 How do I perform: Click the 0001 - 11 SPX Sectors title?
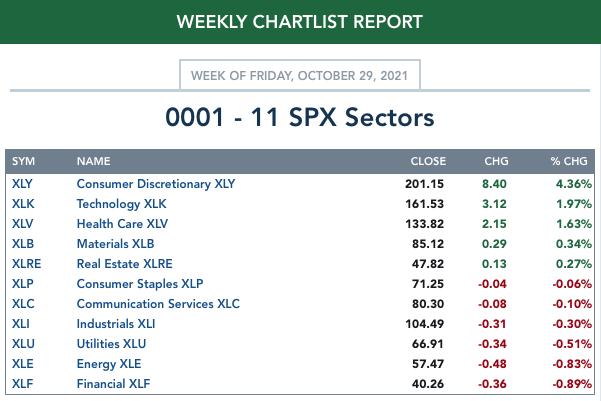[x=300, y=117]
